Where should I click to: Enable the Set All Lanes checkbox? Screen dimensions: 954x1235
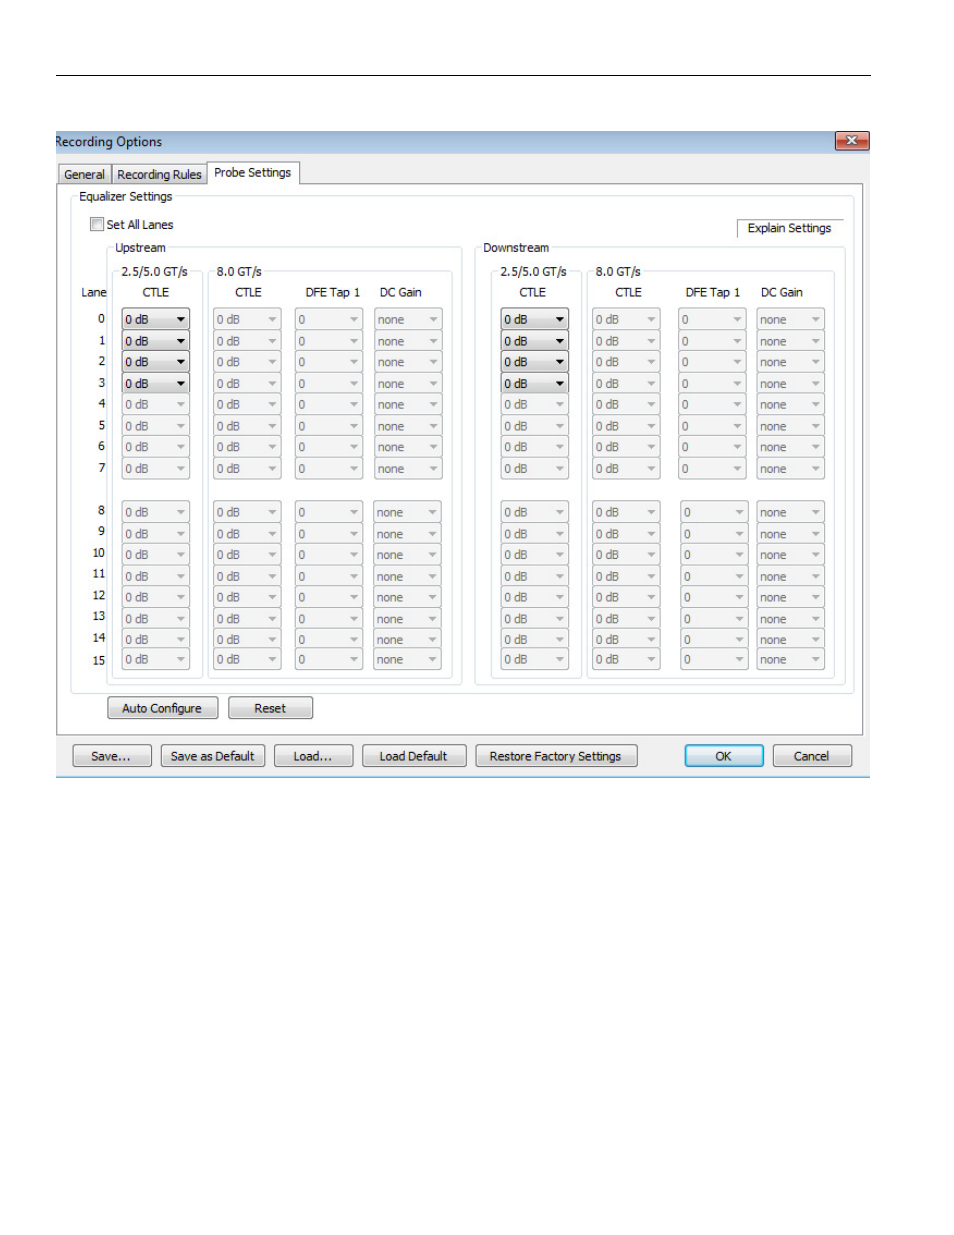97,225
